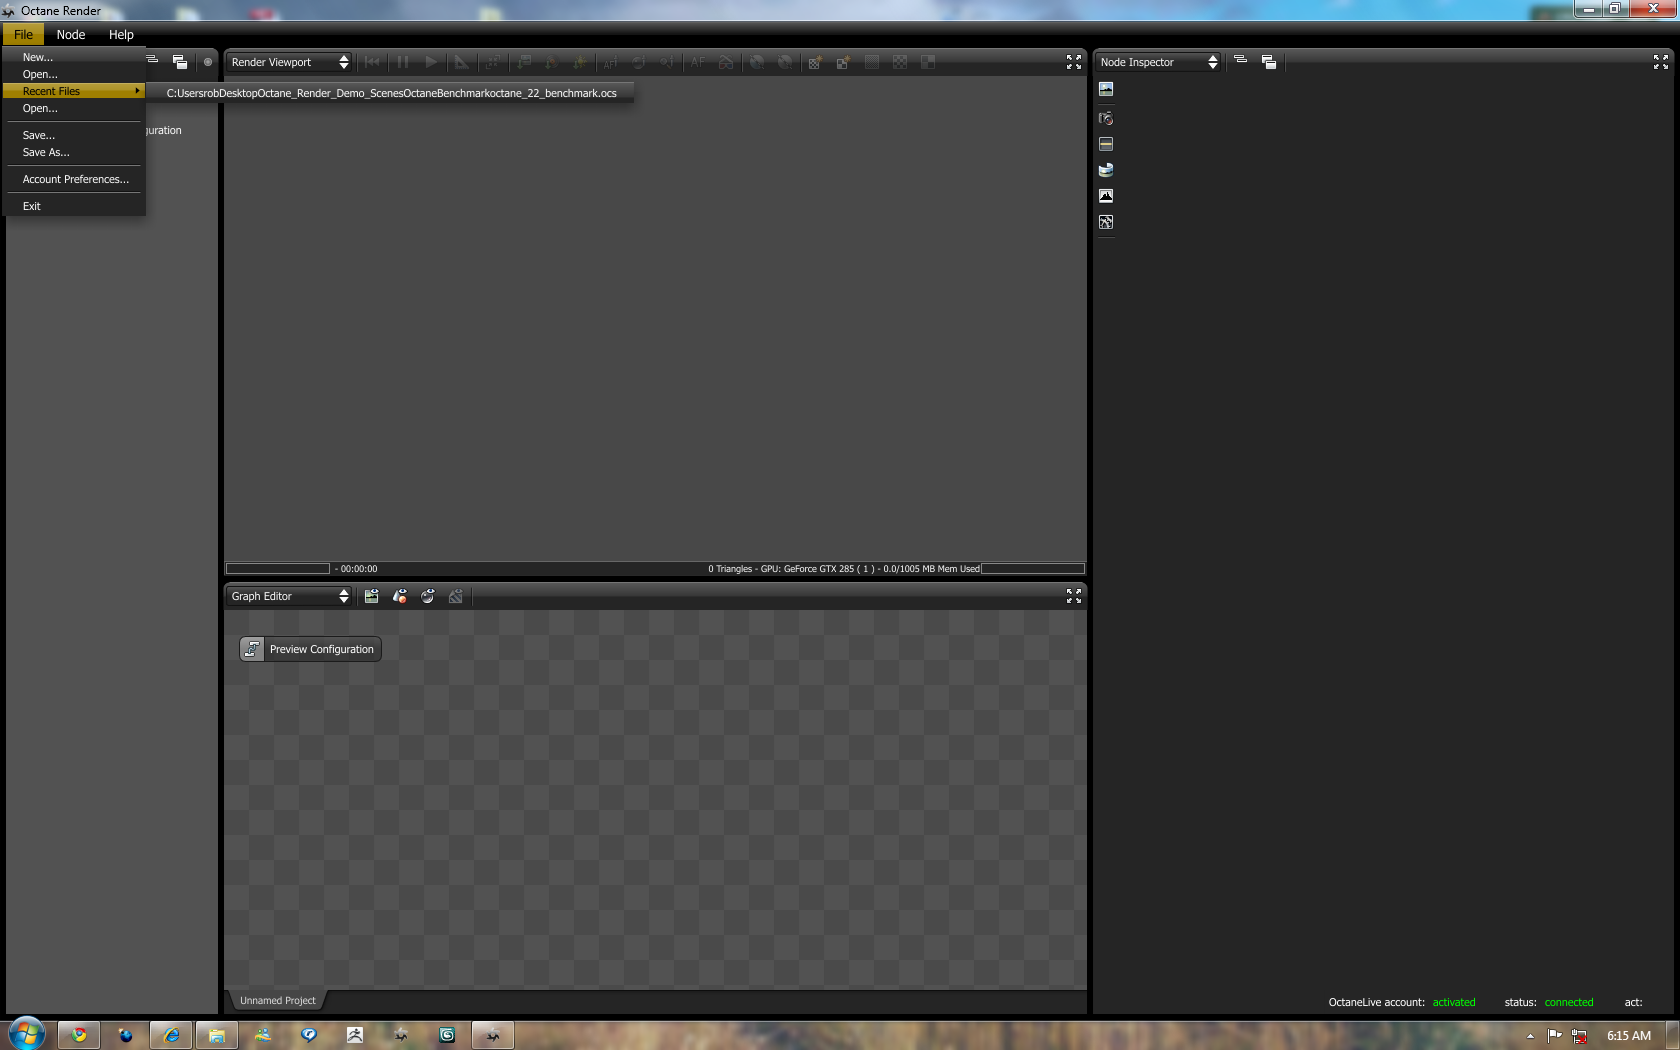This screenshot has width=1680, height=1050.
Task: Maximize the Graph Editor panel
Action: (x=1074, y=596)
